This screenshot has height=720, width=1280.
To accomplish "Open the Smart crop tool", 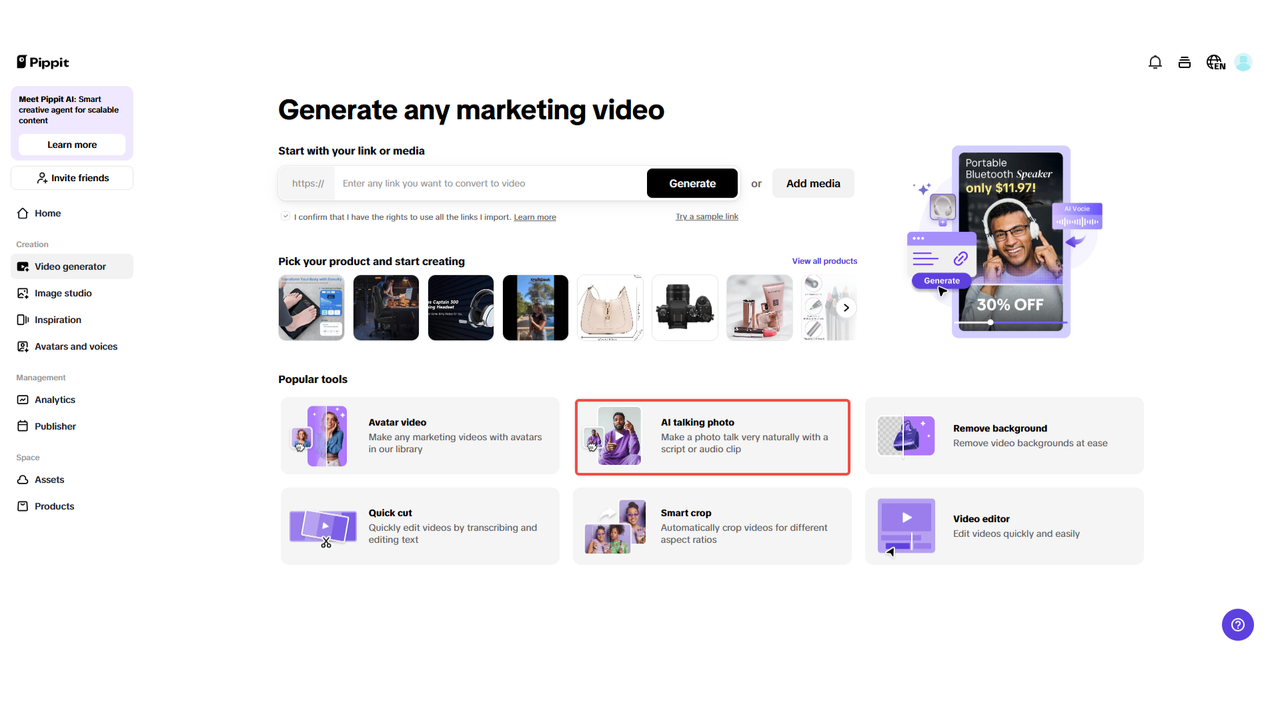I will [x=712, y=526].
